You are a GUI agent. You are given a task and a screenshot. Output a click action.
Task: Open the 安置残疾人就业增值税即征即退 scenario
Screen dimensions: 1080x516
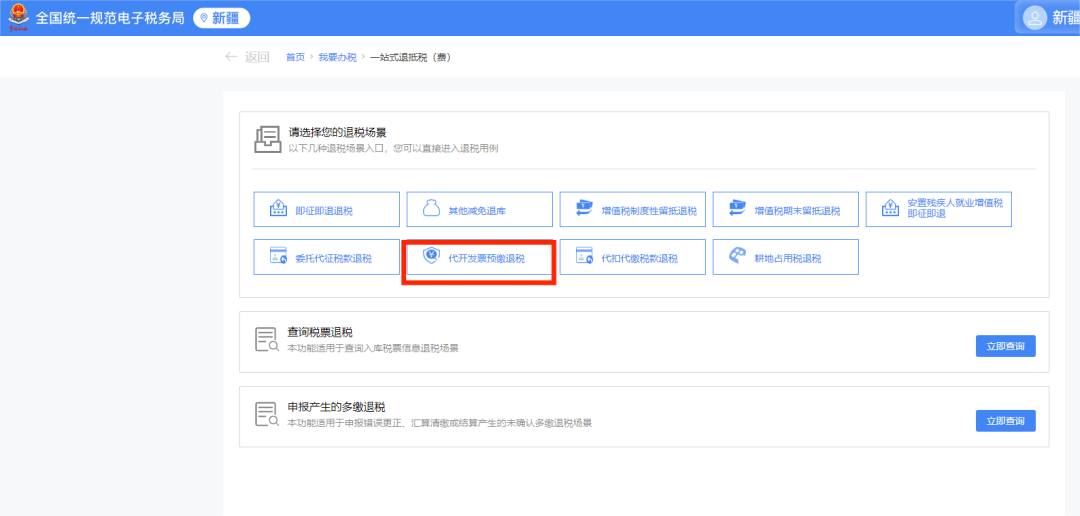[x=938, y=209]
